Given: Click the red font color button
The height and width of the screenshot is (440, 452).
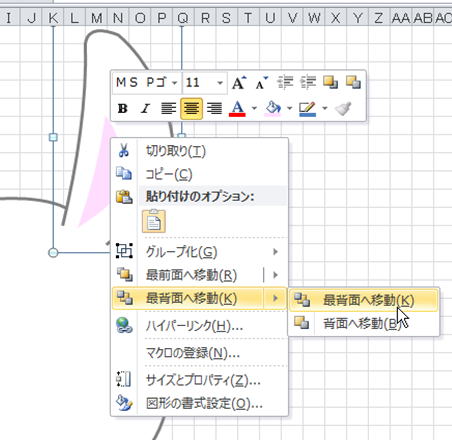Looking at the screenshot, I should [x=237, y=108].
